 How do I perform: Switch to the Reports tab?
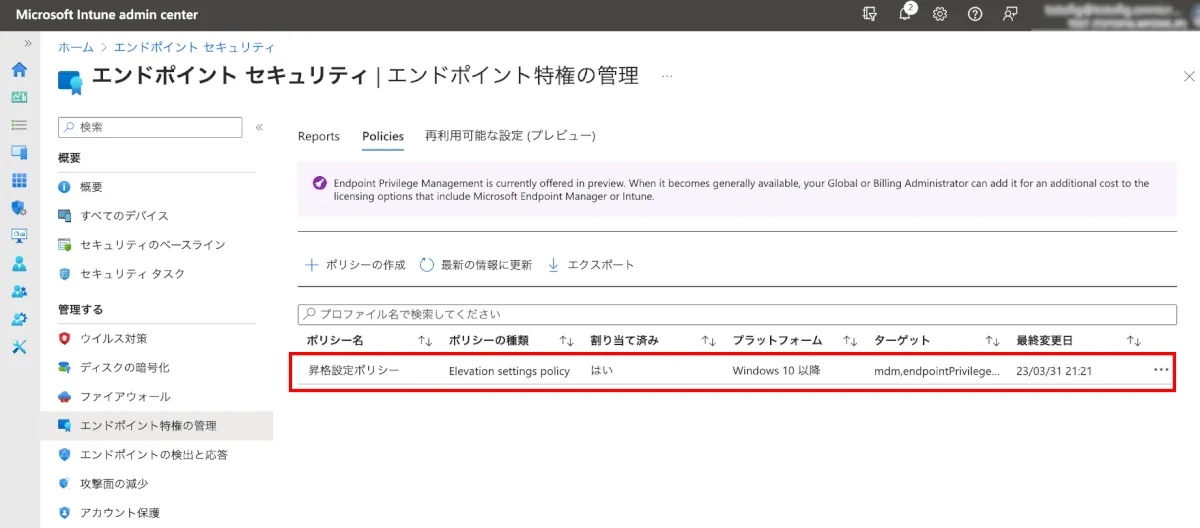point(319,136)
